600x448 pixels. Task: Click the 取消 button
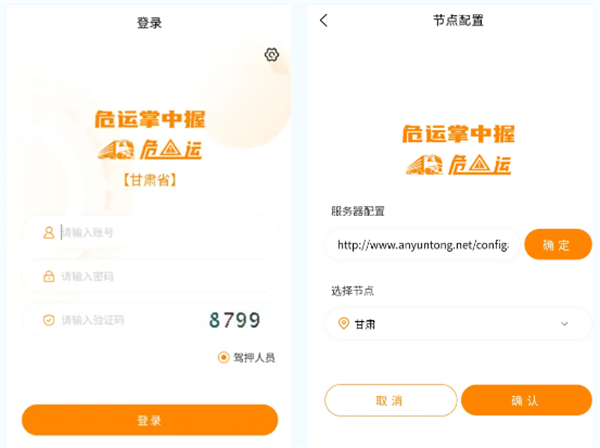[391, 400]
